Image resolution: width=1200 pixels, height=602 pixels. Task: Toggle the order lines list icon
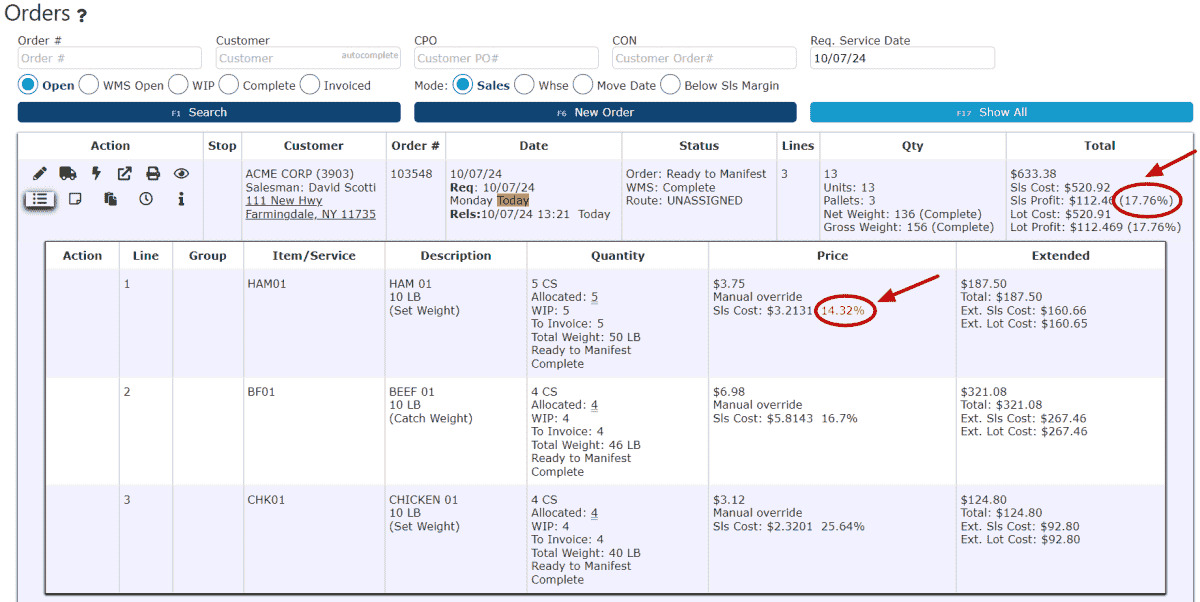click(40, 199)
